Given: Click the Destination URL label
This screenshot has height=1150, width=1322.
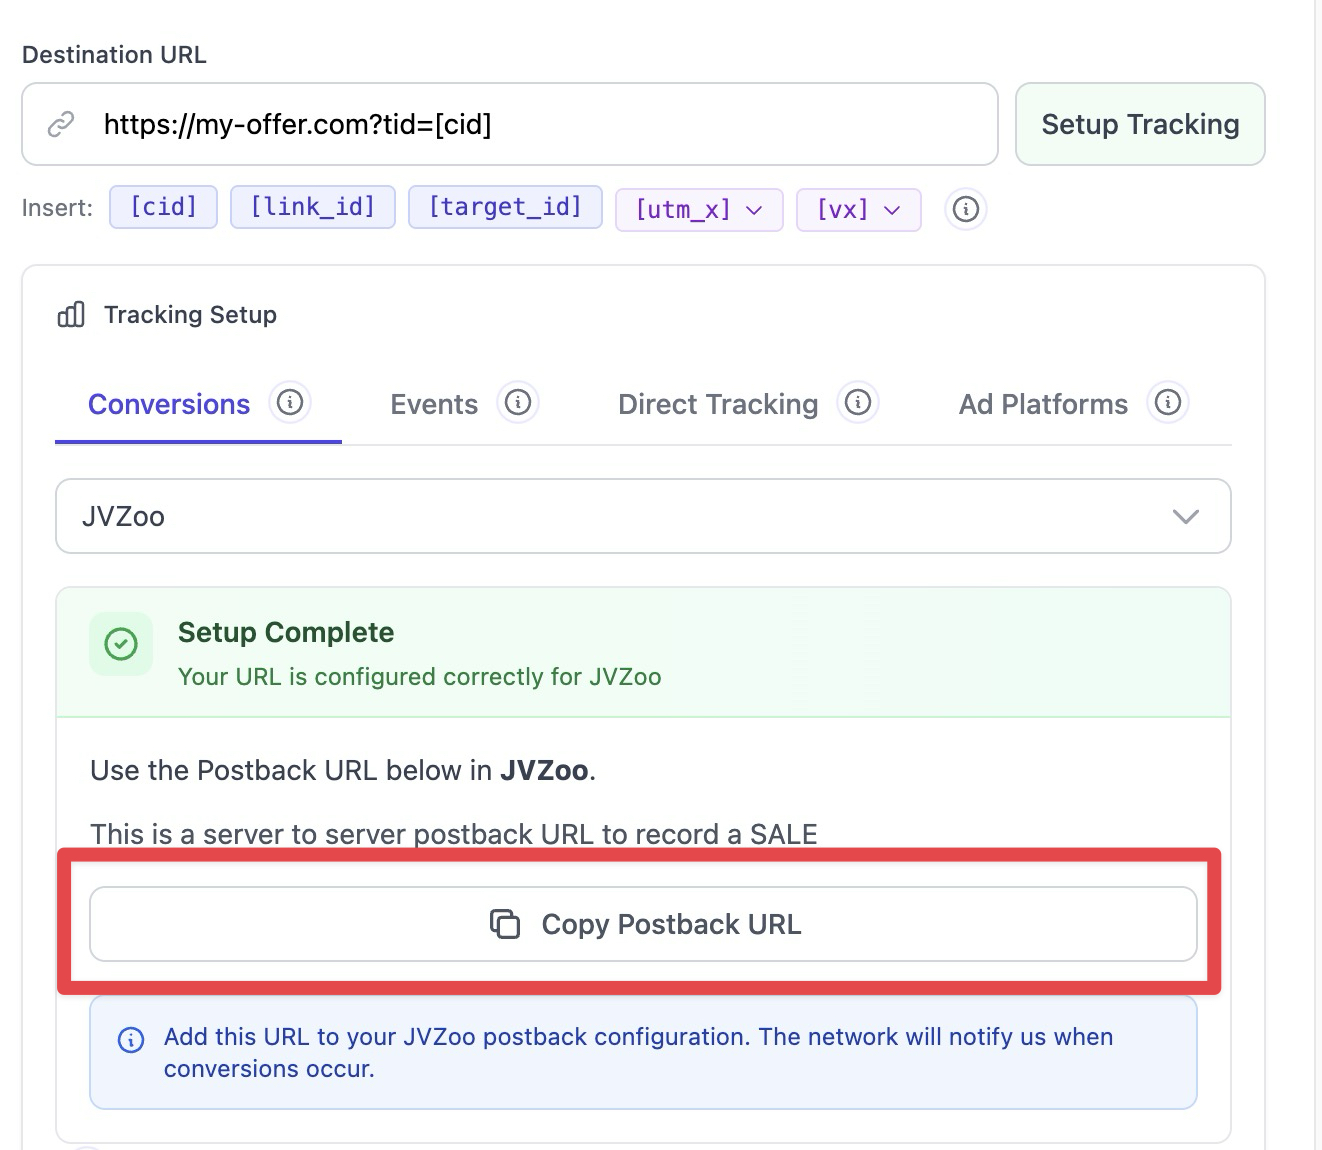Looking at the screenshot, I should pyautogui.click(x=114, y=55).
